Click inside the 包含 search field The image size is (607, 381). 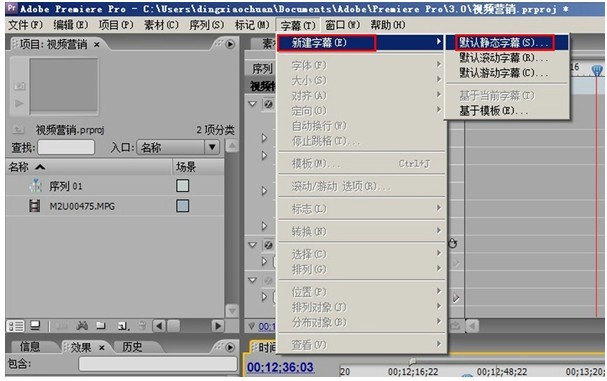pyautogui.click(x=158, y=364)
